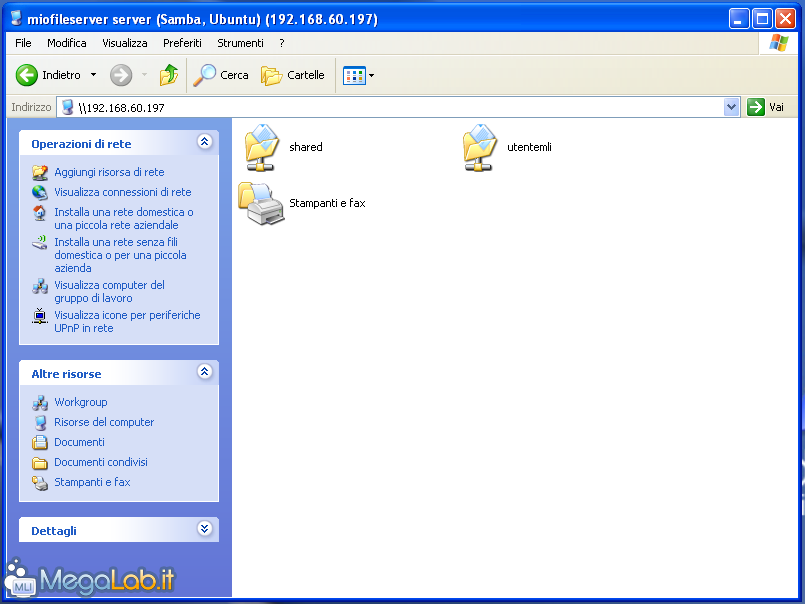Click Aggiungi risorsa di rete link
Screen dimensions: 805x604
(109, 172)
